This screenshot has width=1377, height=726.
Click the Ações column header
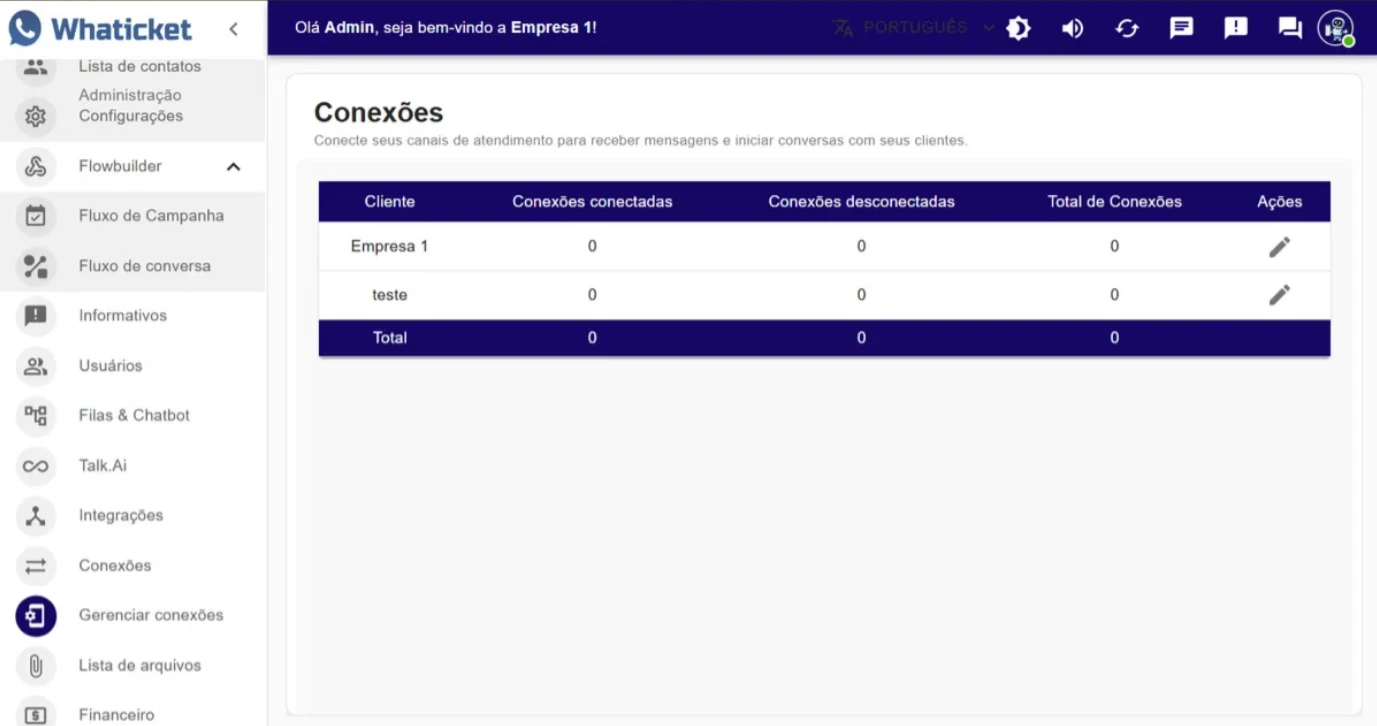click(1279, 201)
